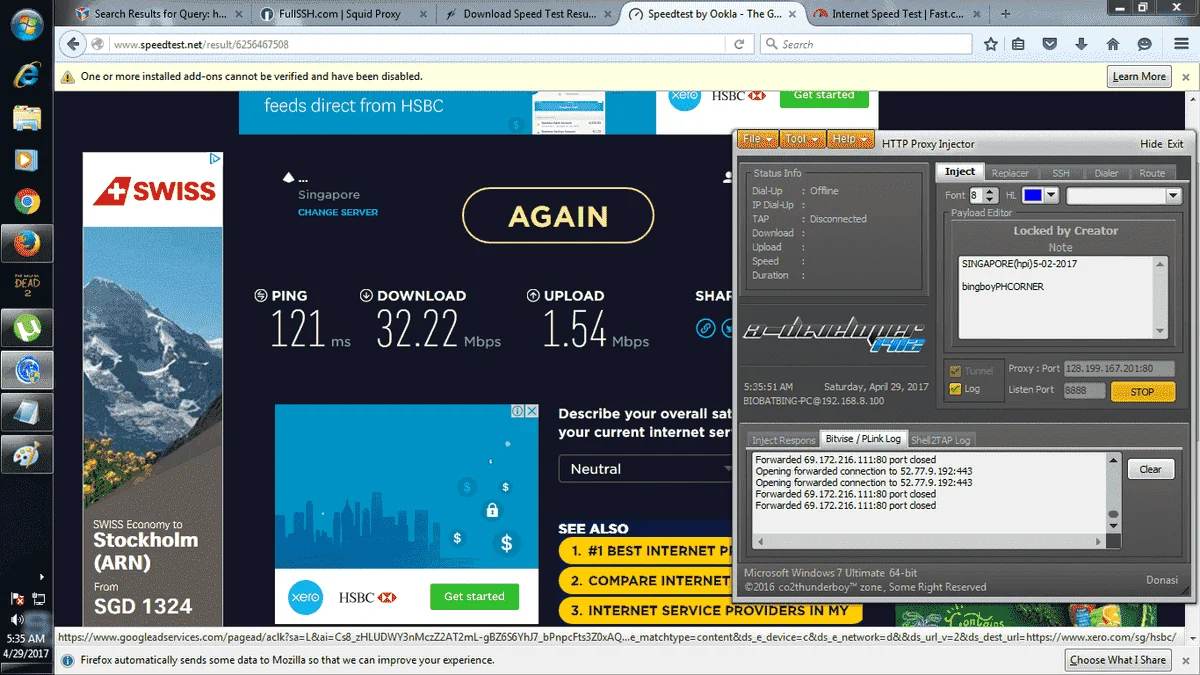Click the copy link share icon
The height and width of the screenshot is (675, 1200).
pyautogui.click(x=706, y=328)
